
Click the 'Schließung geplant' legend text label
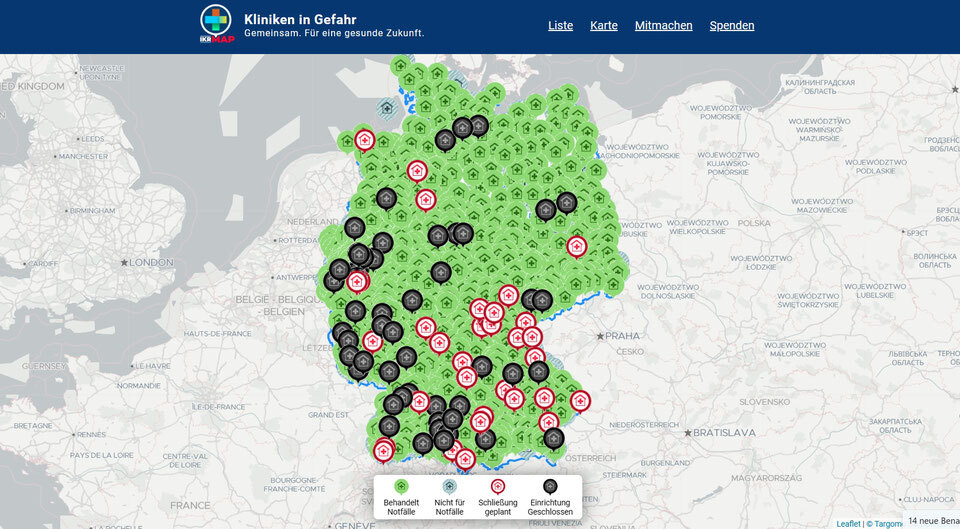(498, 507)
